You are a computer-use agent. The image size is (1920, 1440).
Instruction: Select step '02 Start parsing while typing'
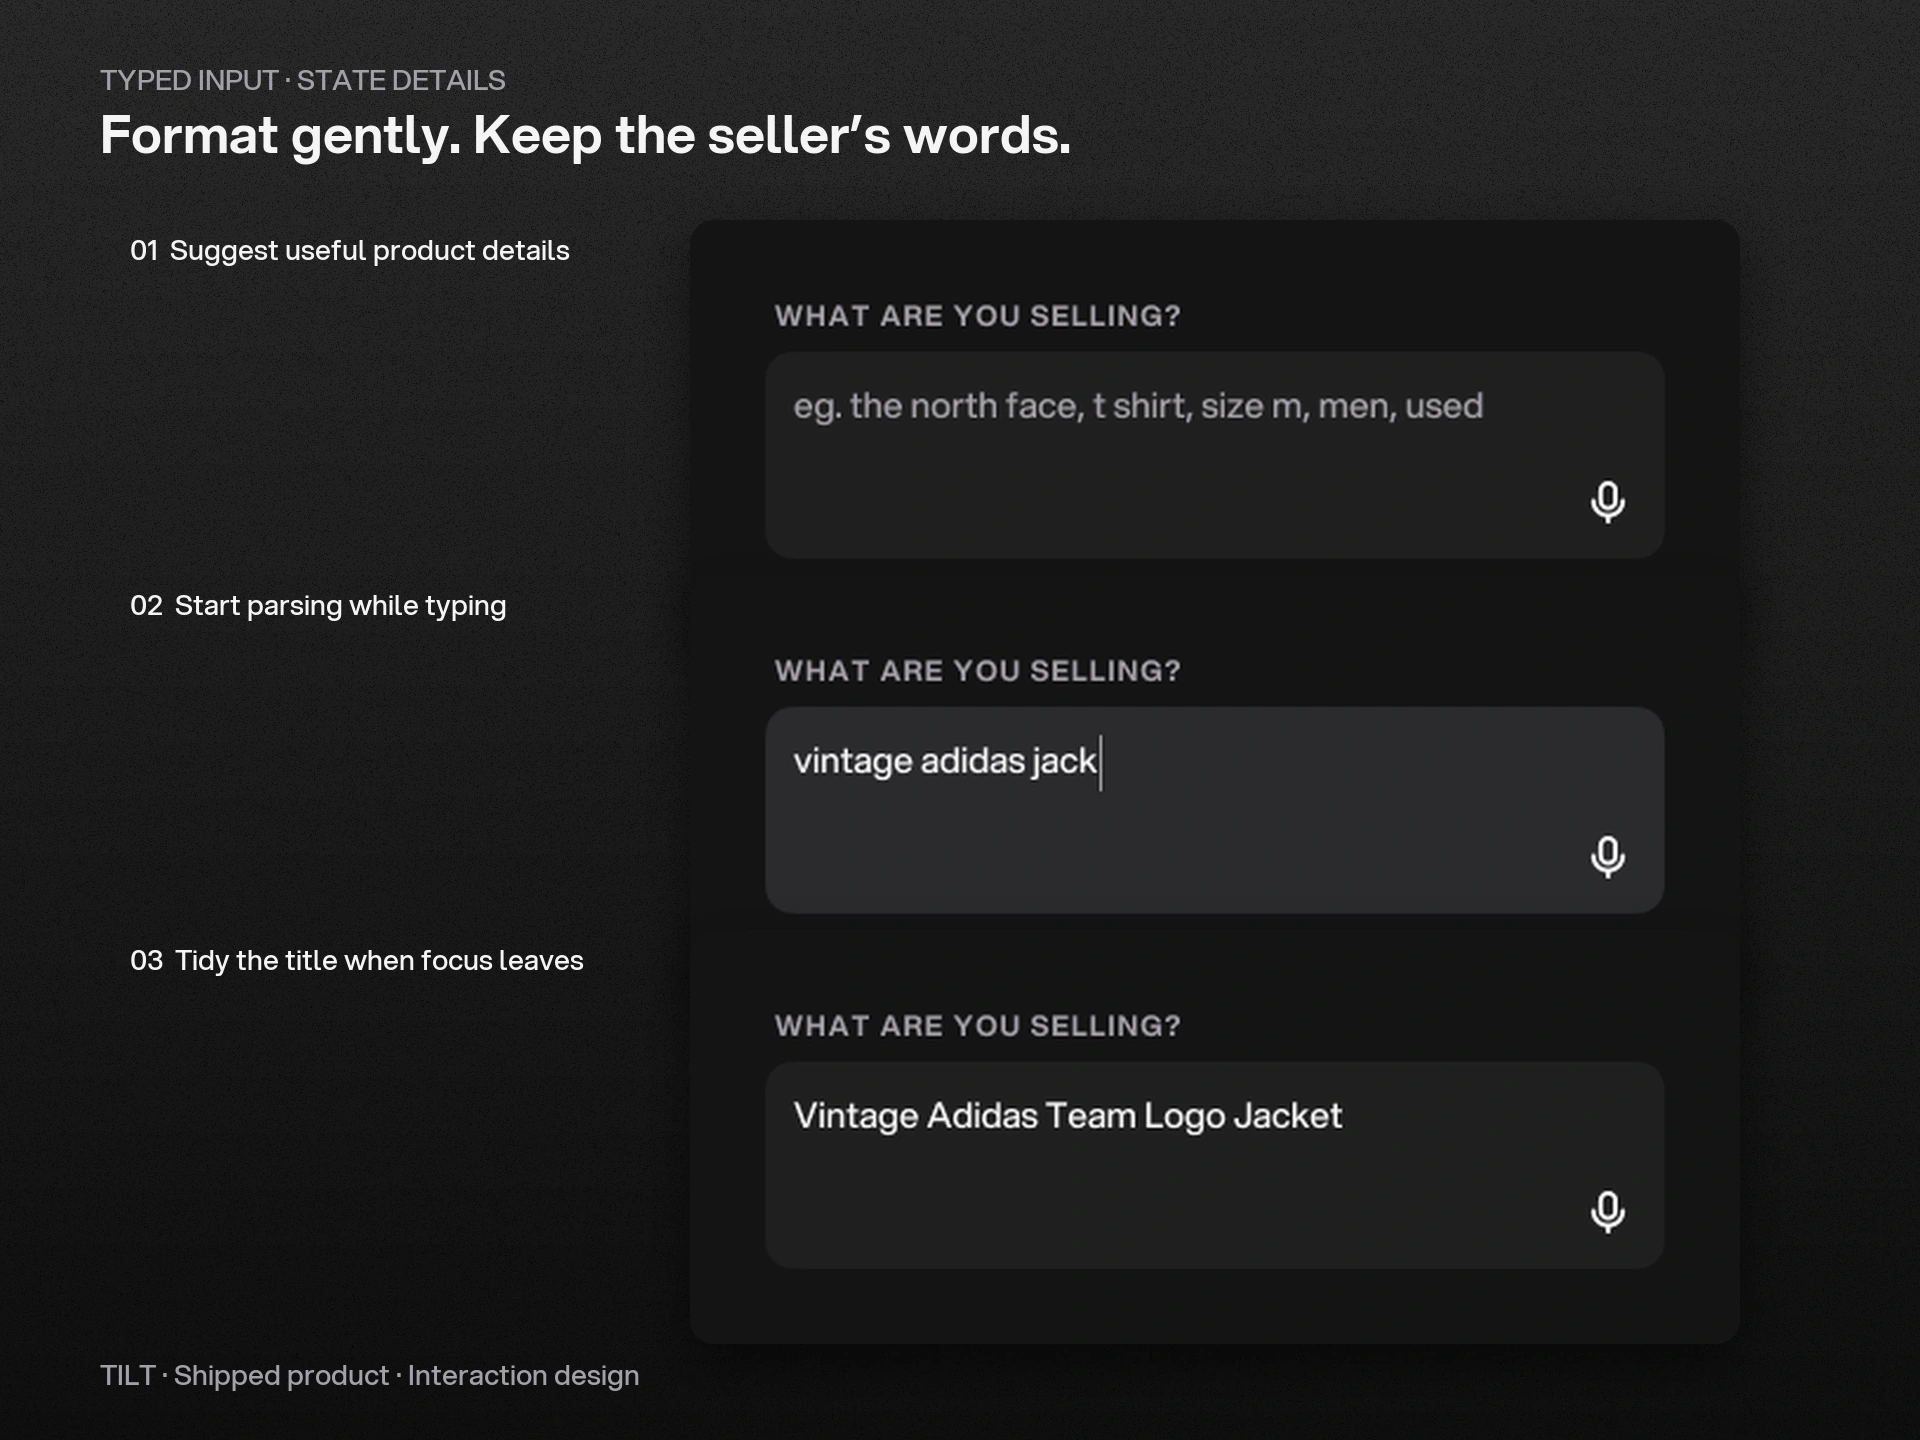pyautogui.click(x=318, y=606)
